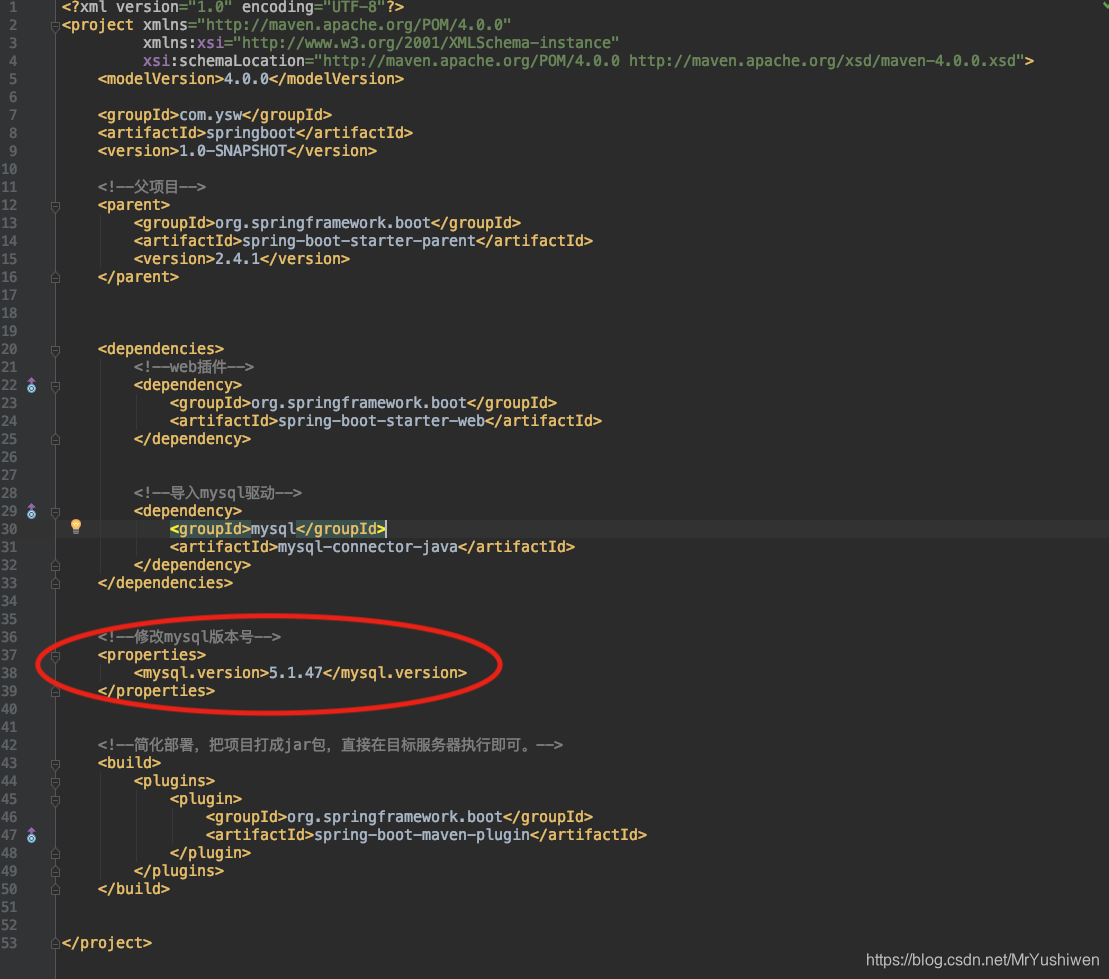Collapse the <project> fold marker on line 2

(55, 27)
